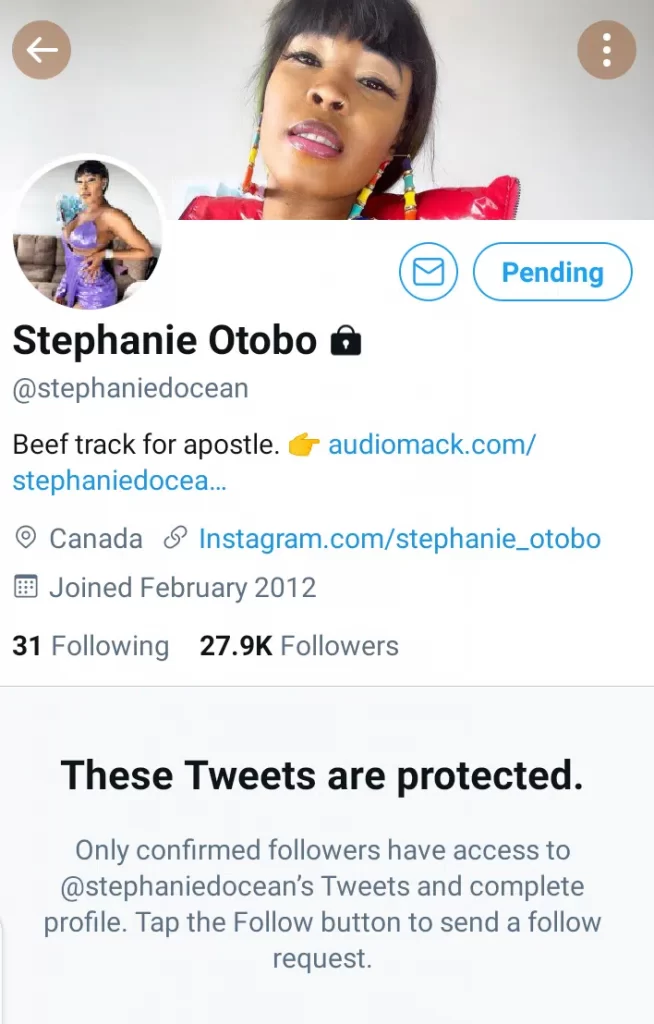Click the @stephaniedocean handle under the name
Image resolution: width=654 pixels, height=1024 pixels.
coord(130,388)
